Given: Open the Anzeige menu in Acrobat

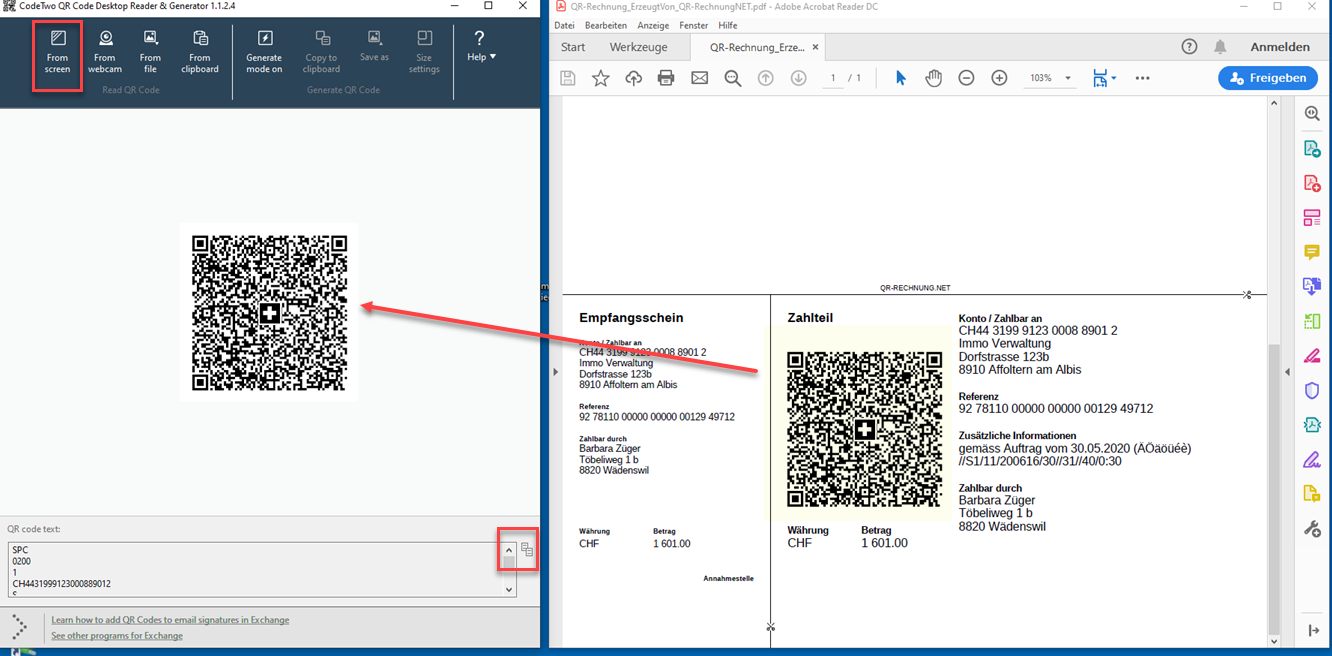Looking at the screenshot, I should (x=653, y=25).
